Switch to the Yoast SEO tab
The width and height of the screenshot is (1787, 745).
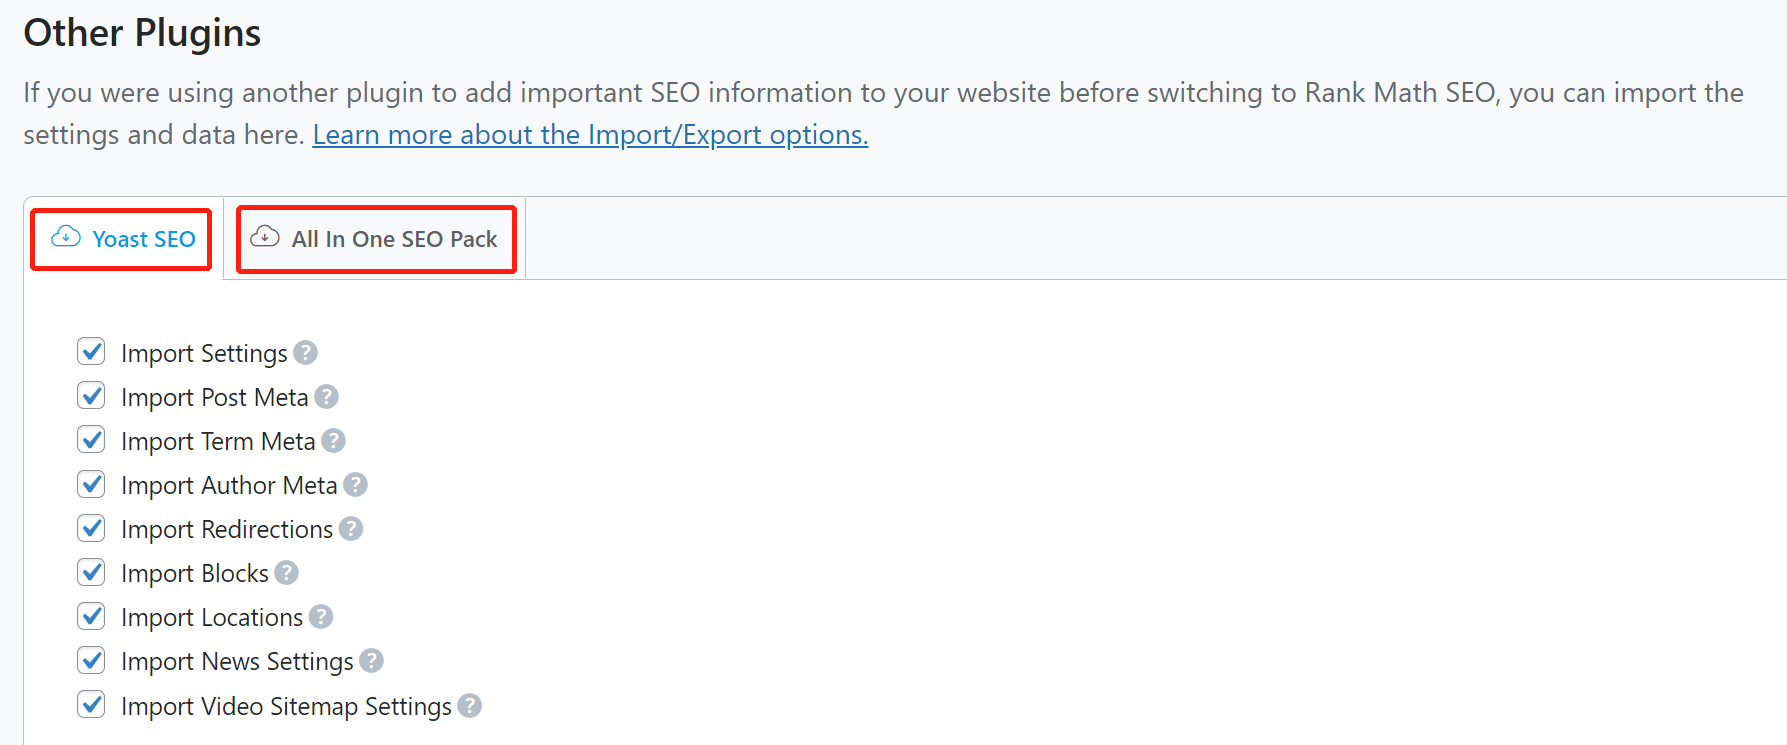(123, 239)
